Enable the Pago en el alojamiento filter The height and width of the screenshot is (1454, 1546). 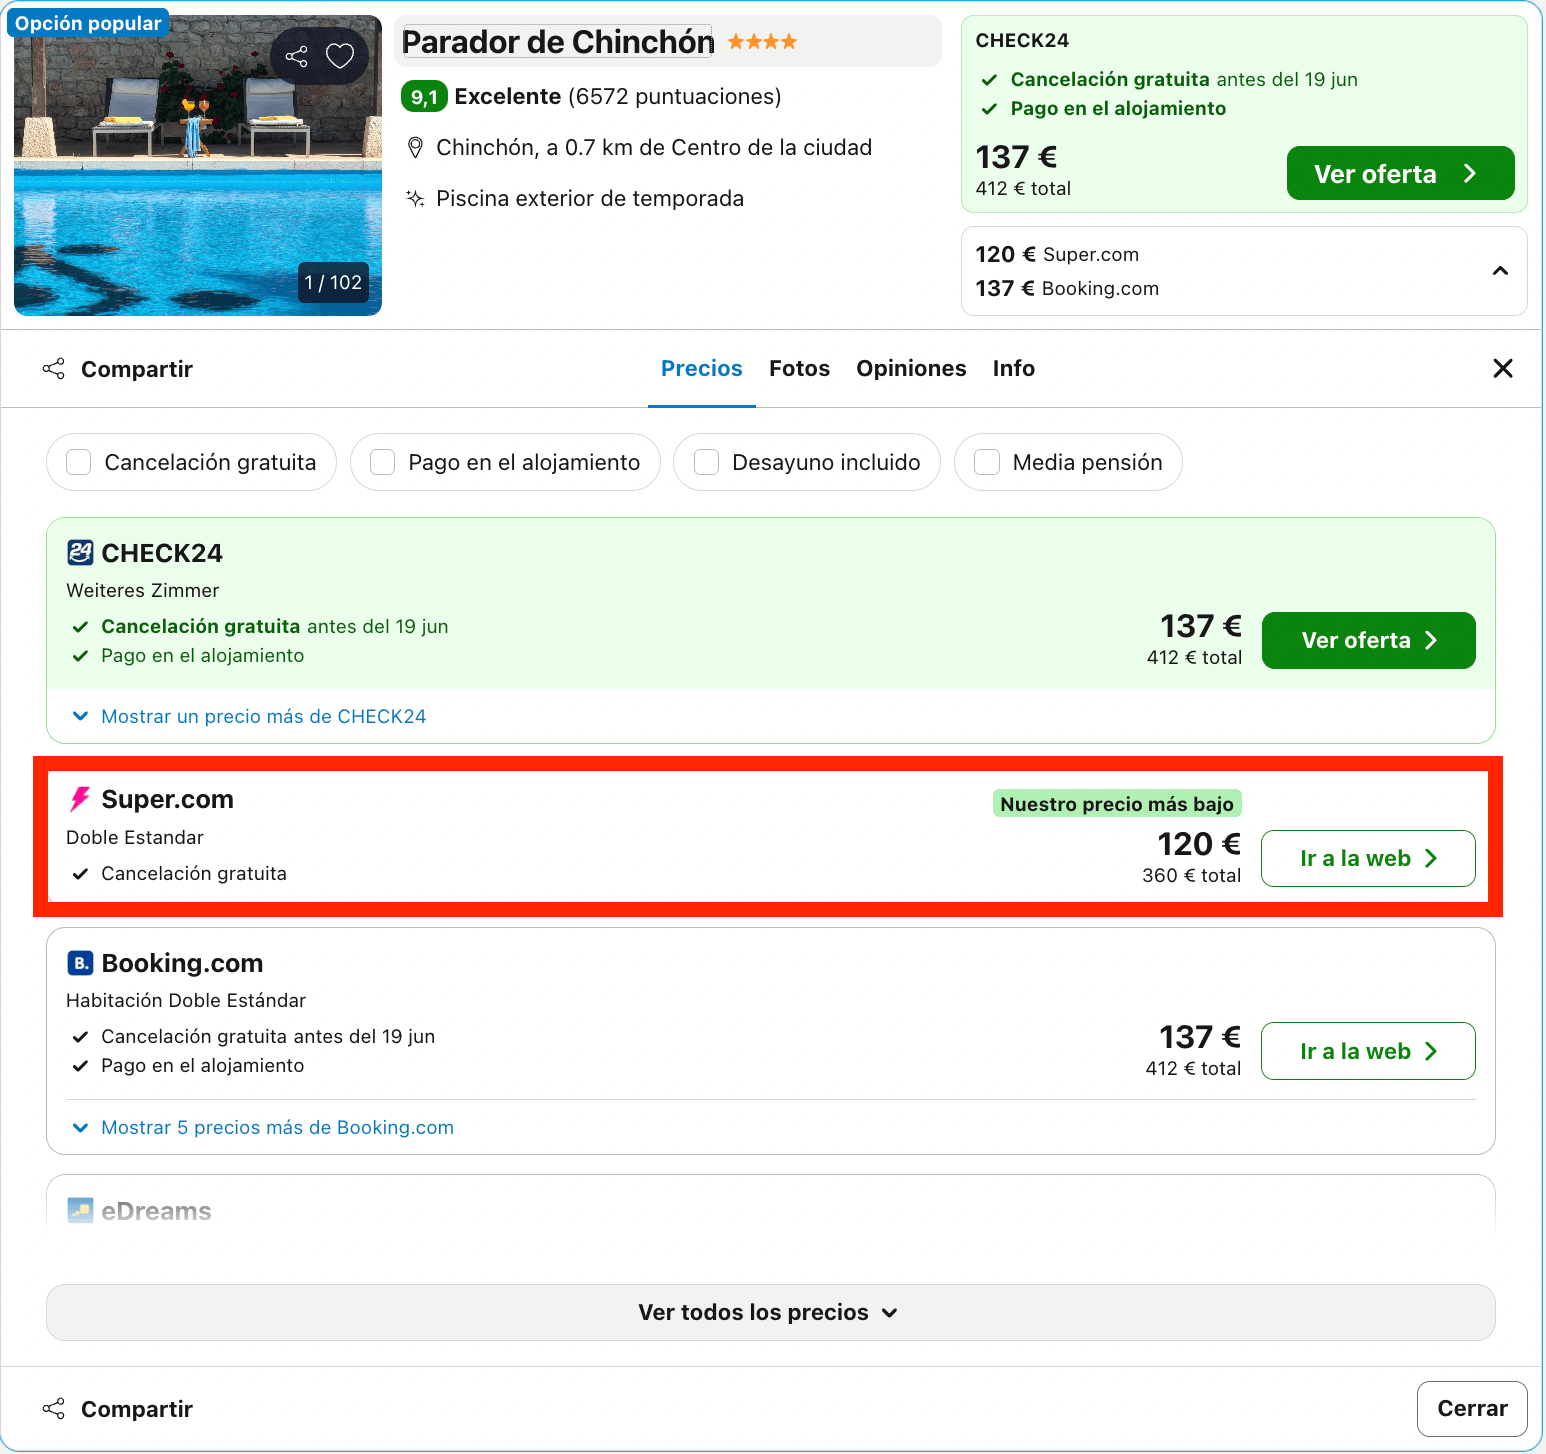(x=383, y=462)
